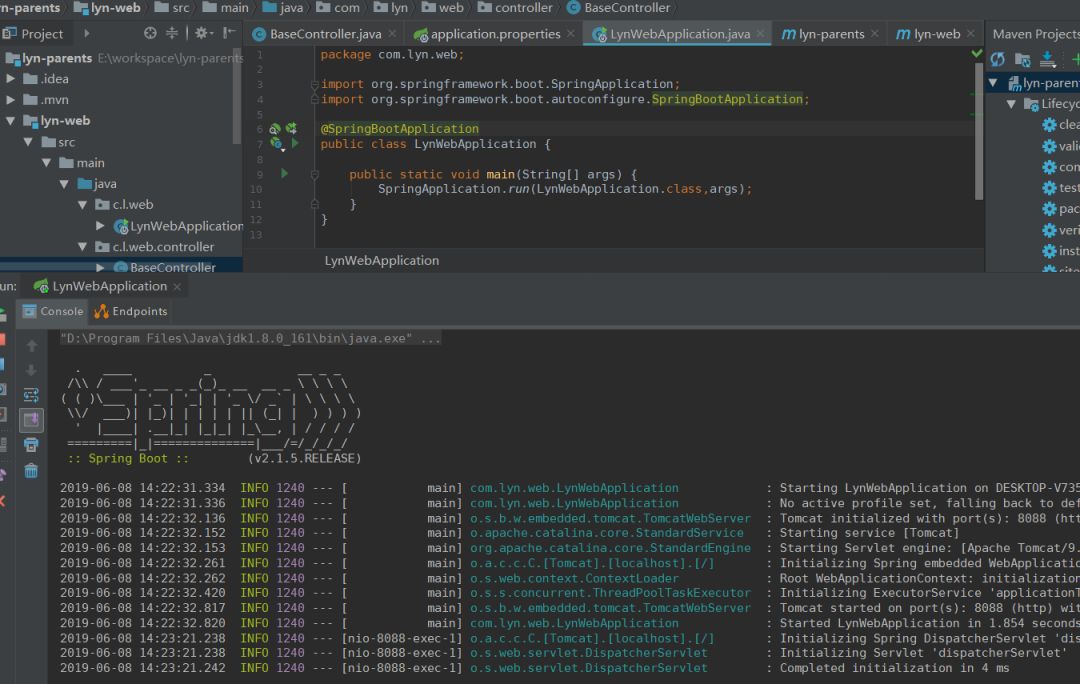Click the Maven reimport refresh icon

click(x=997, y=60)
